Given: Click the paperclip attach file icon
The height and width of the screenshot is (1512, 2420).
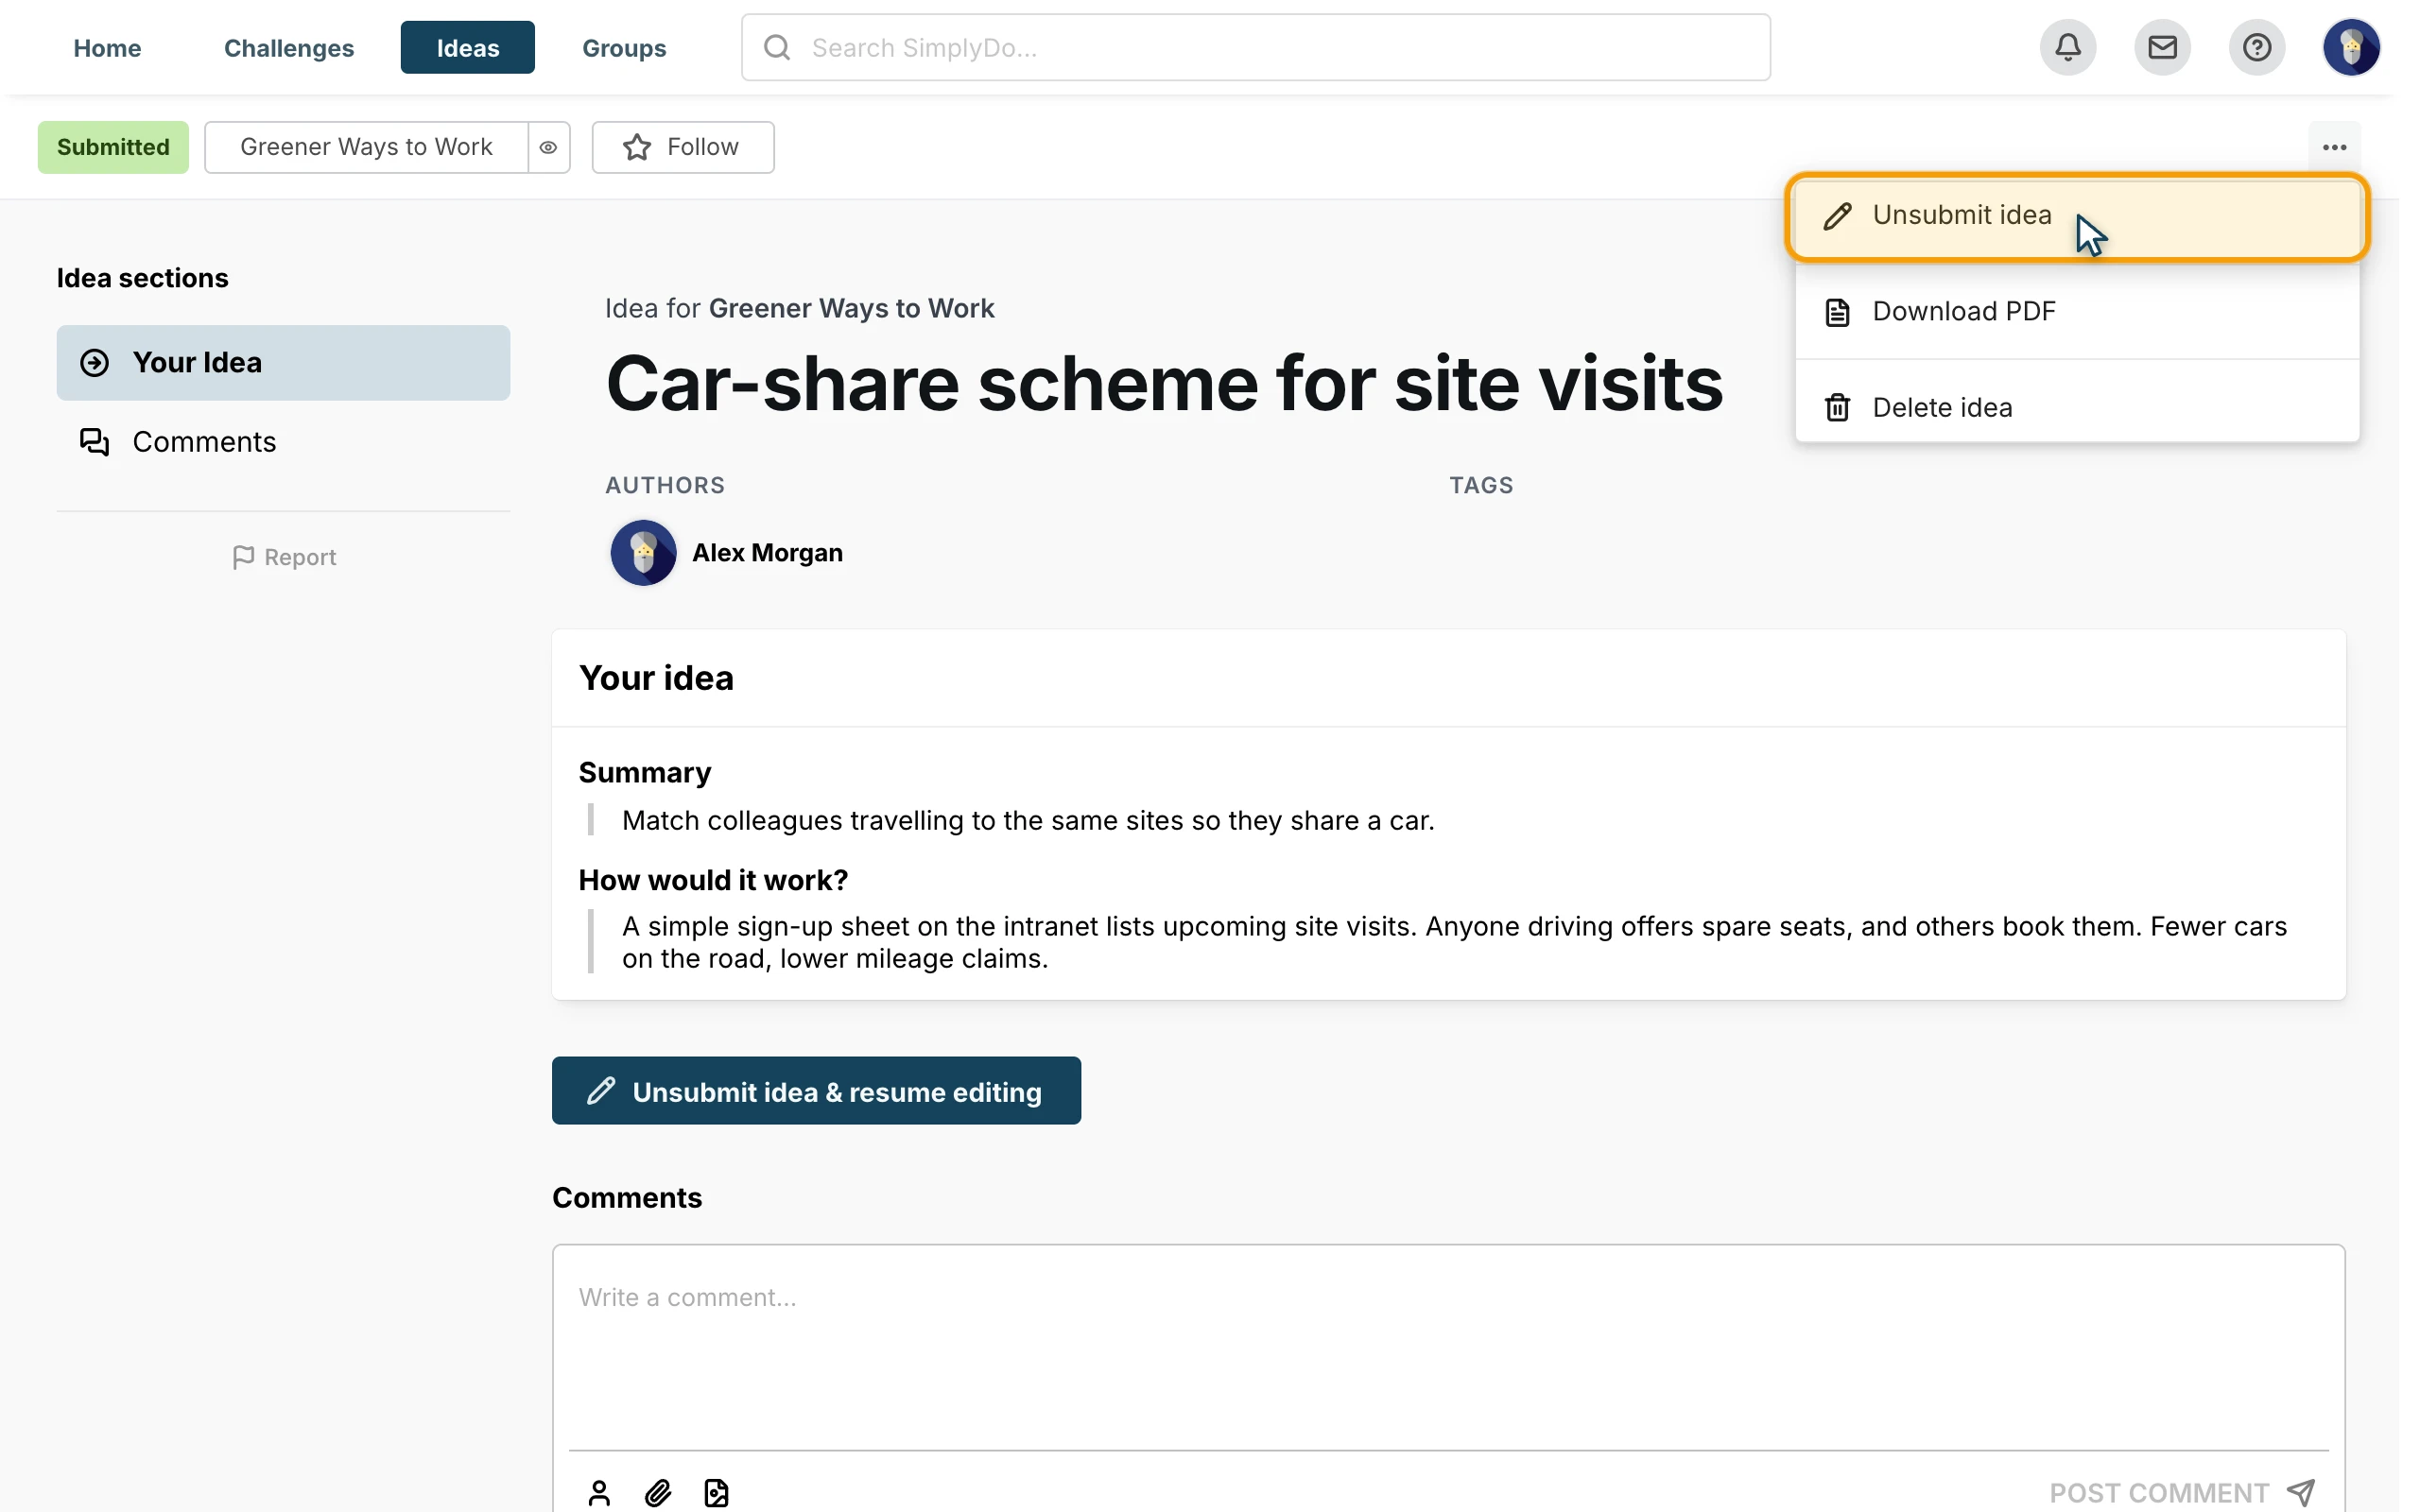Looking at the screenshot, I should tap(657, 1492).
